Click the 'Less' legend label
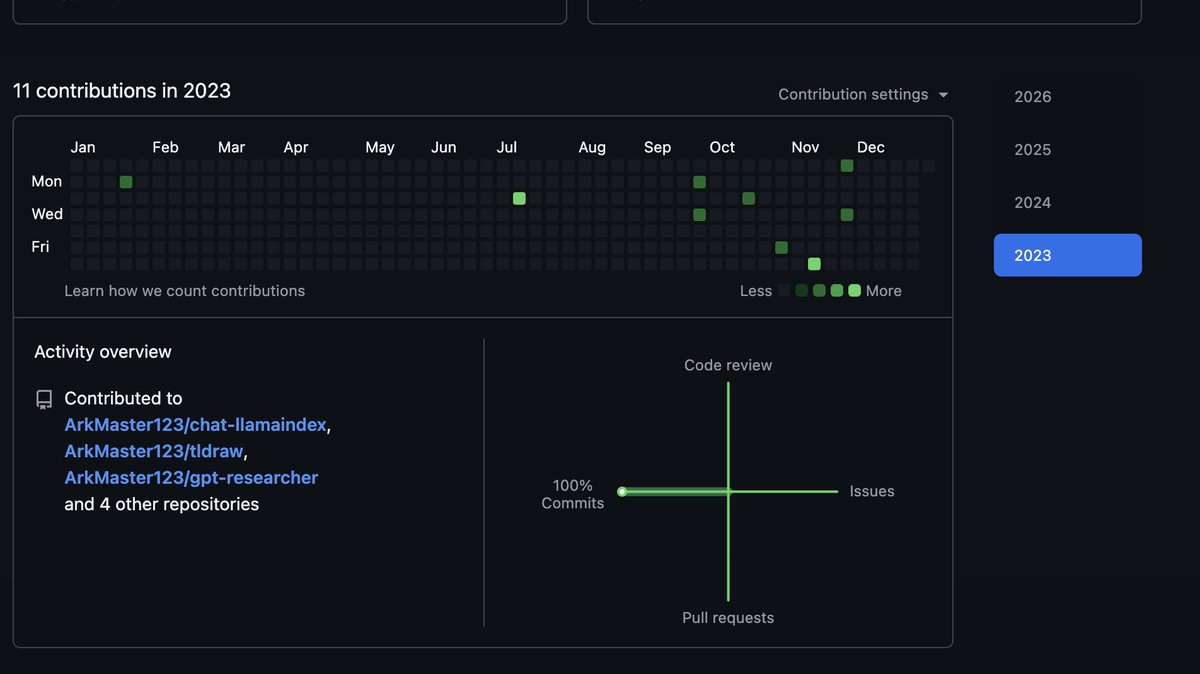The height and width of the screenshot is (674, 1200). [756, 291]
